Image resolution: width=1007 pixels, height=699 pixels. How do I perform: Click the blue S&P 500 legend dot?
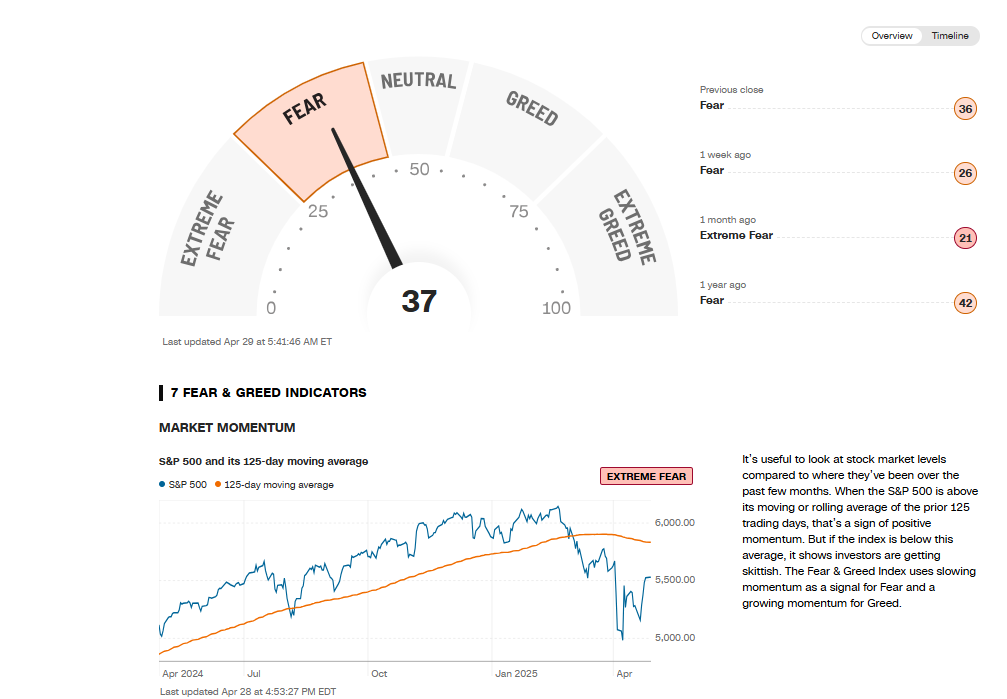pos(162,485)
